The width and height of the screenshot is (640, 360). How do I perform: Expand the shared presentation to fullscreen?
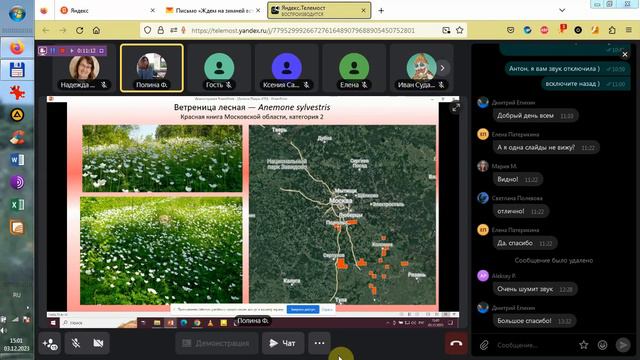[456, 108]
